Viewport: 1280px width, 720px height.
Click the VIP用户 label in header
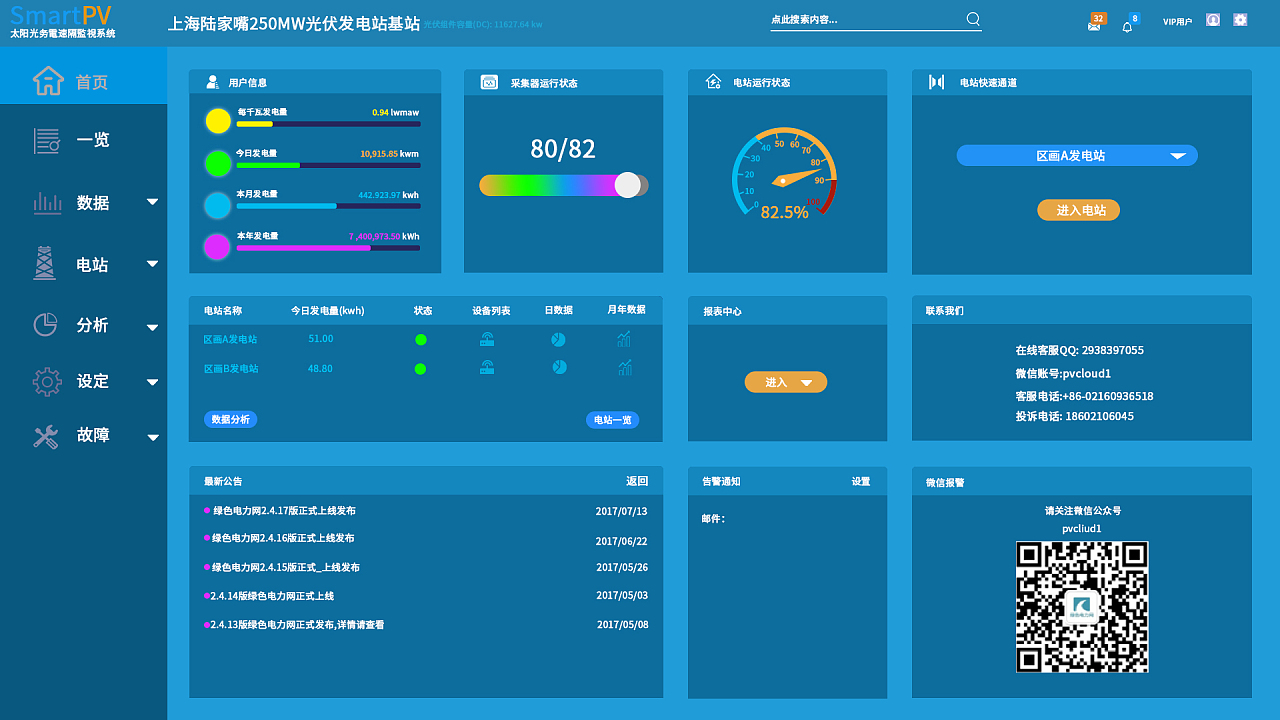(1177, 21)
